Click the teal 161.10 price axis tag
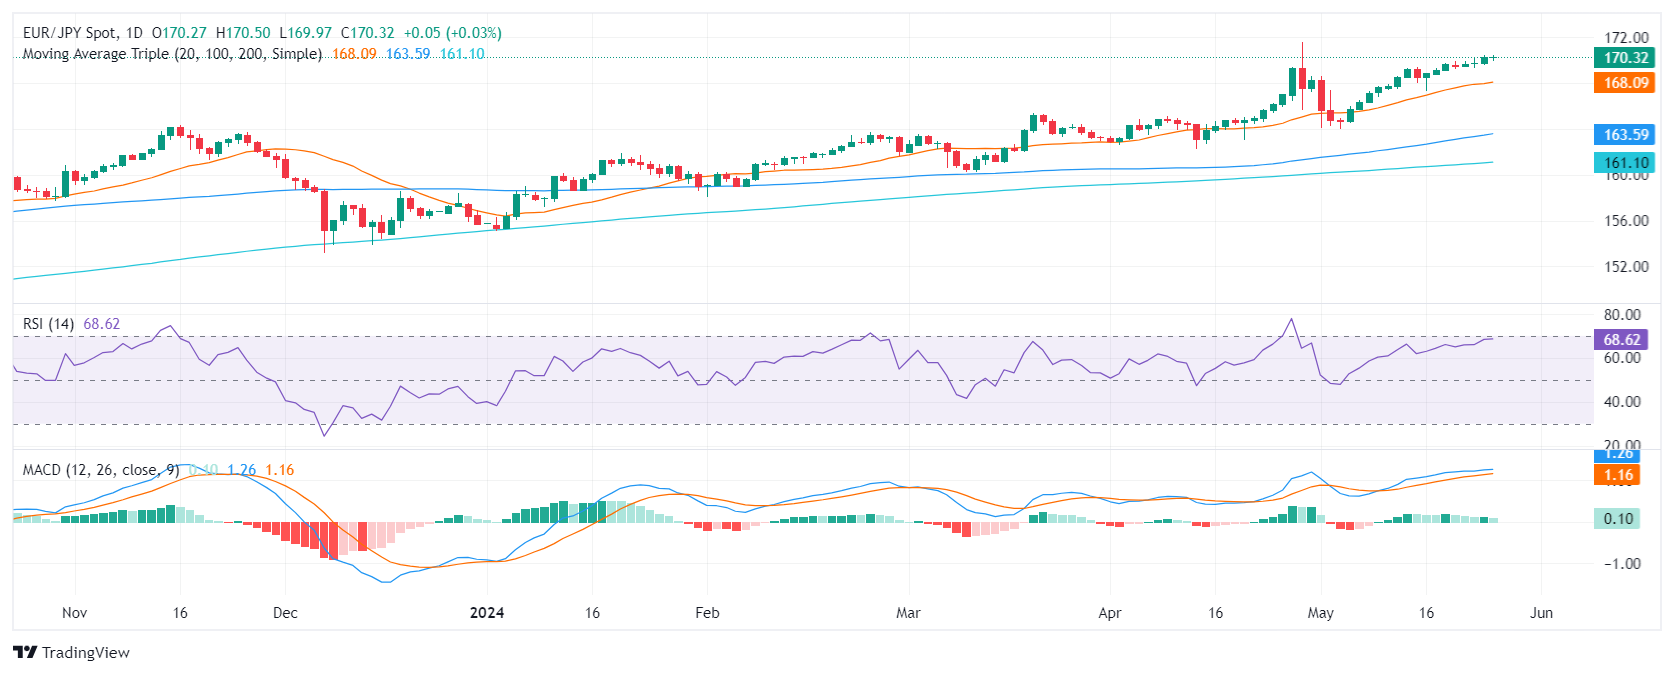Viewport: 1674px width, 674px height. click(x=1625, y=162)
